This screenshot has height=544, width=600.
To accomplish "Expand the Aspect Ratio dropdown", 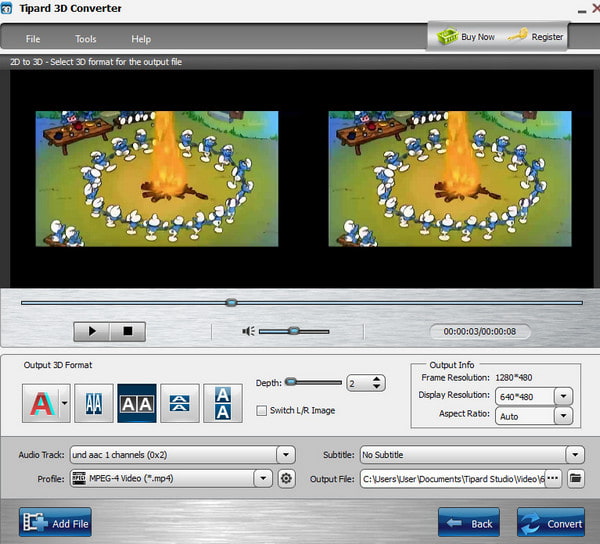I will click(x=563, y=415).
